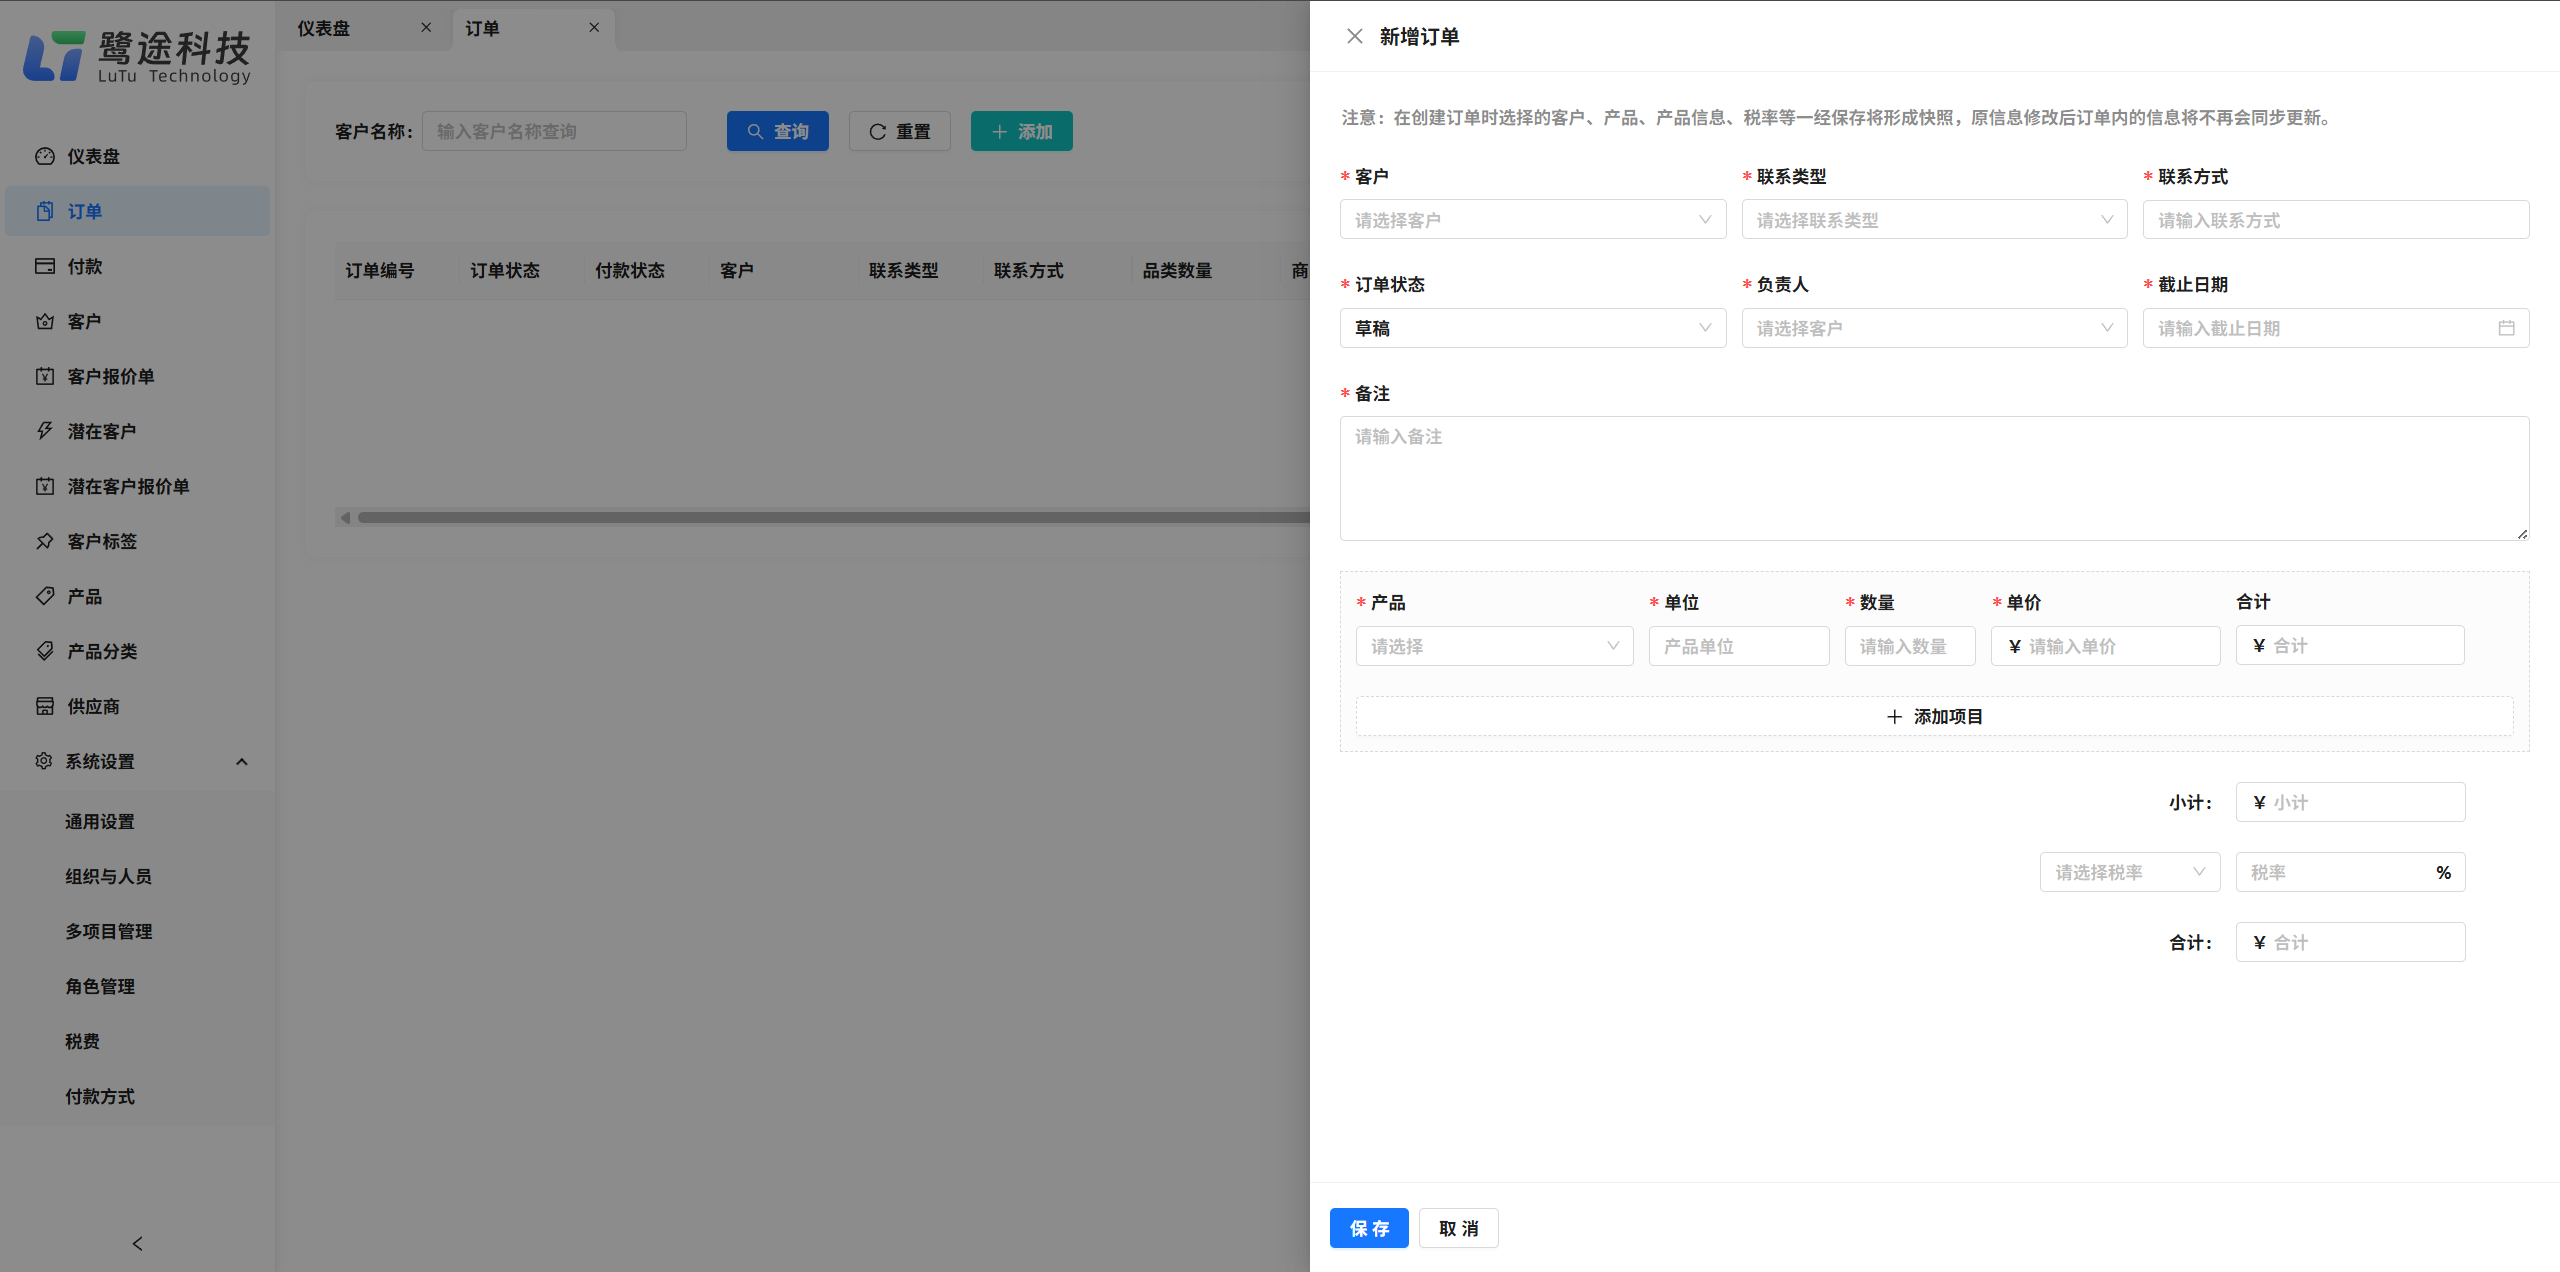
Task: Open calendar icon in deadline date field
Action: coord(2506,328)
